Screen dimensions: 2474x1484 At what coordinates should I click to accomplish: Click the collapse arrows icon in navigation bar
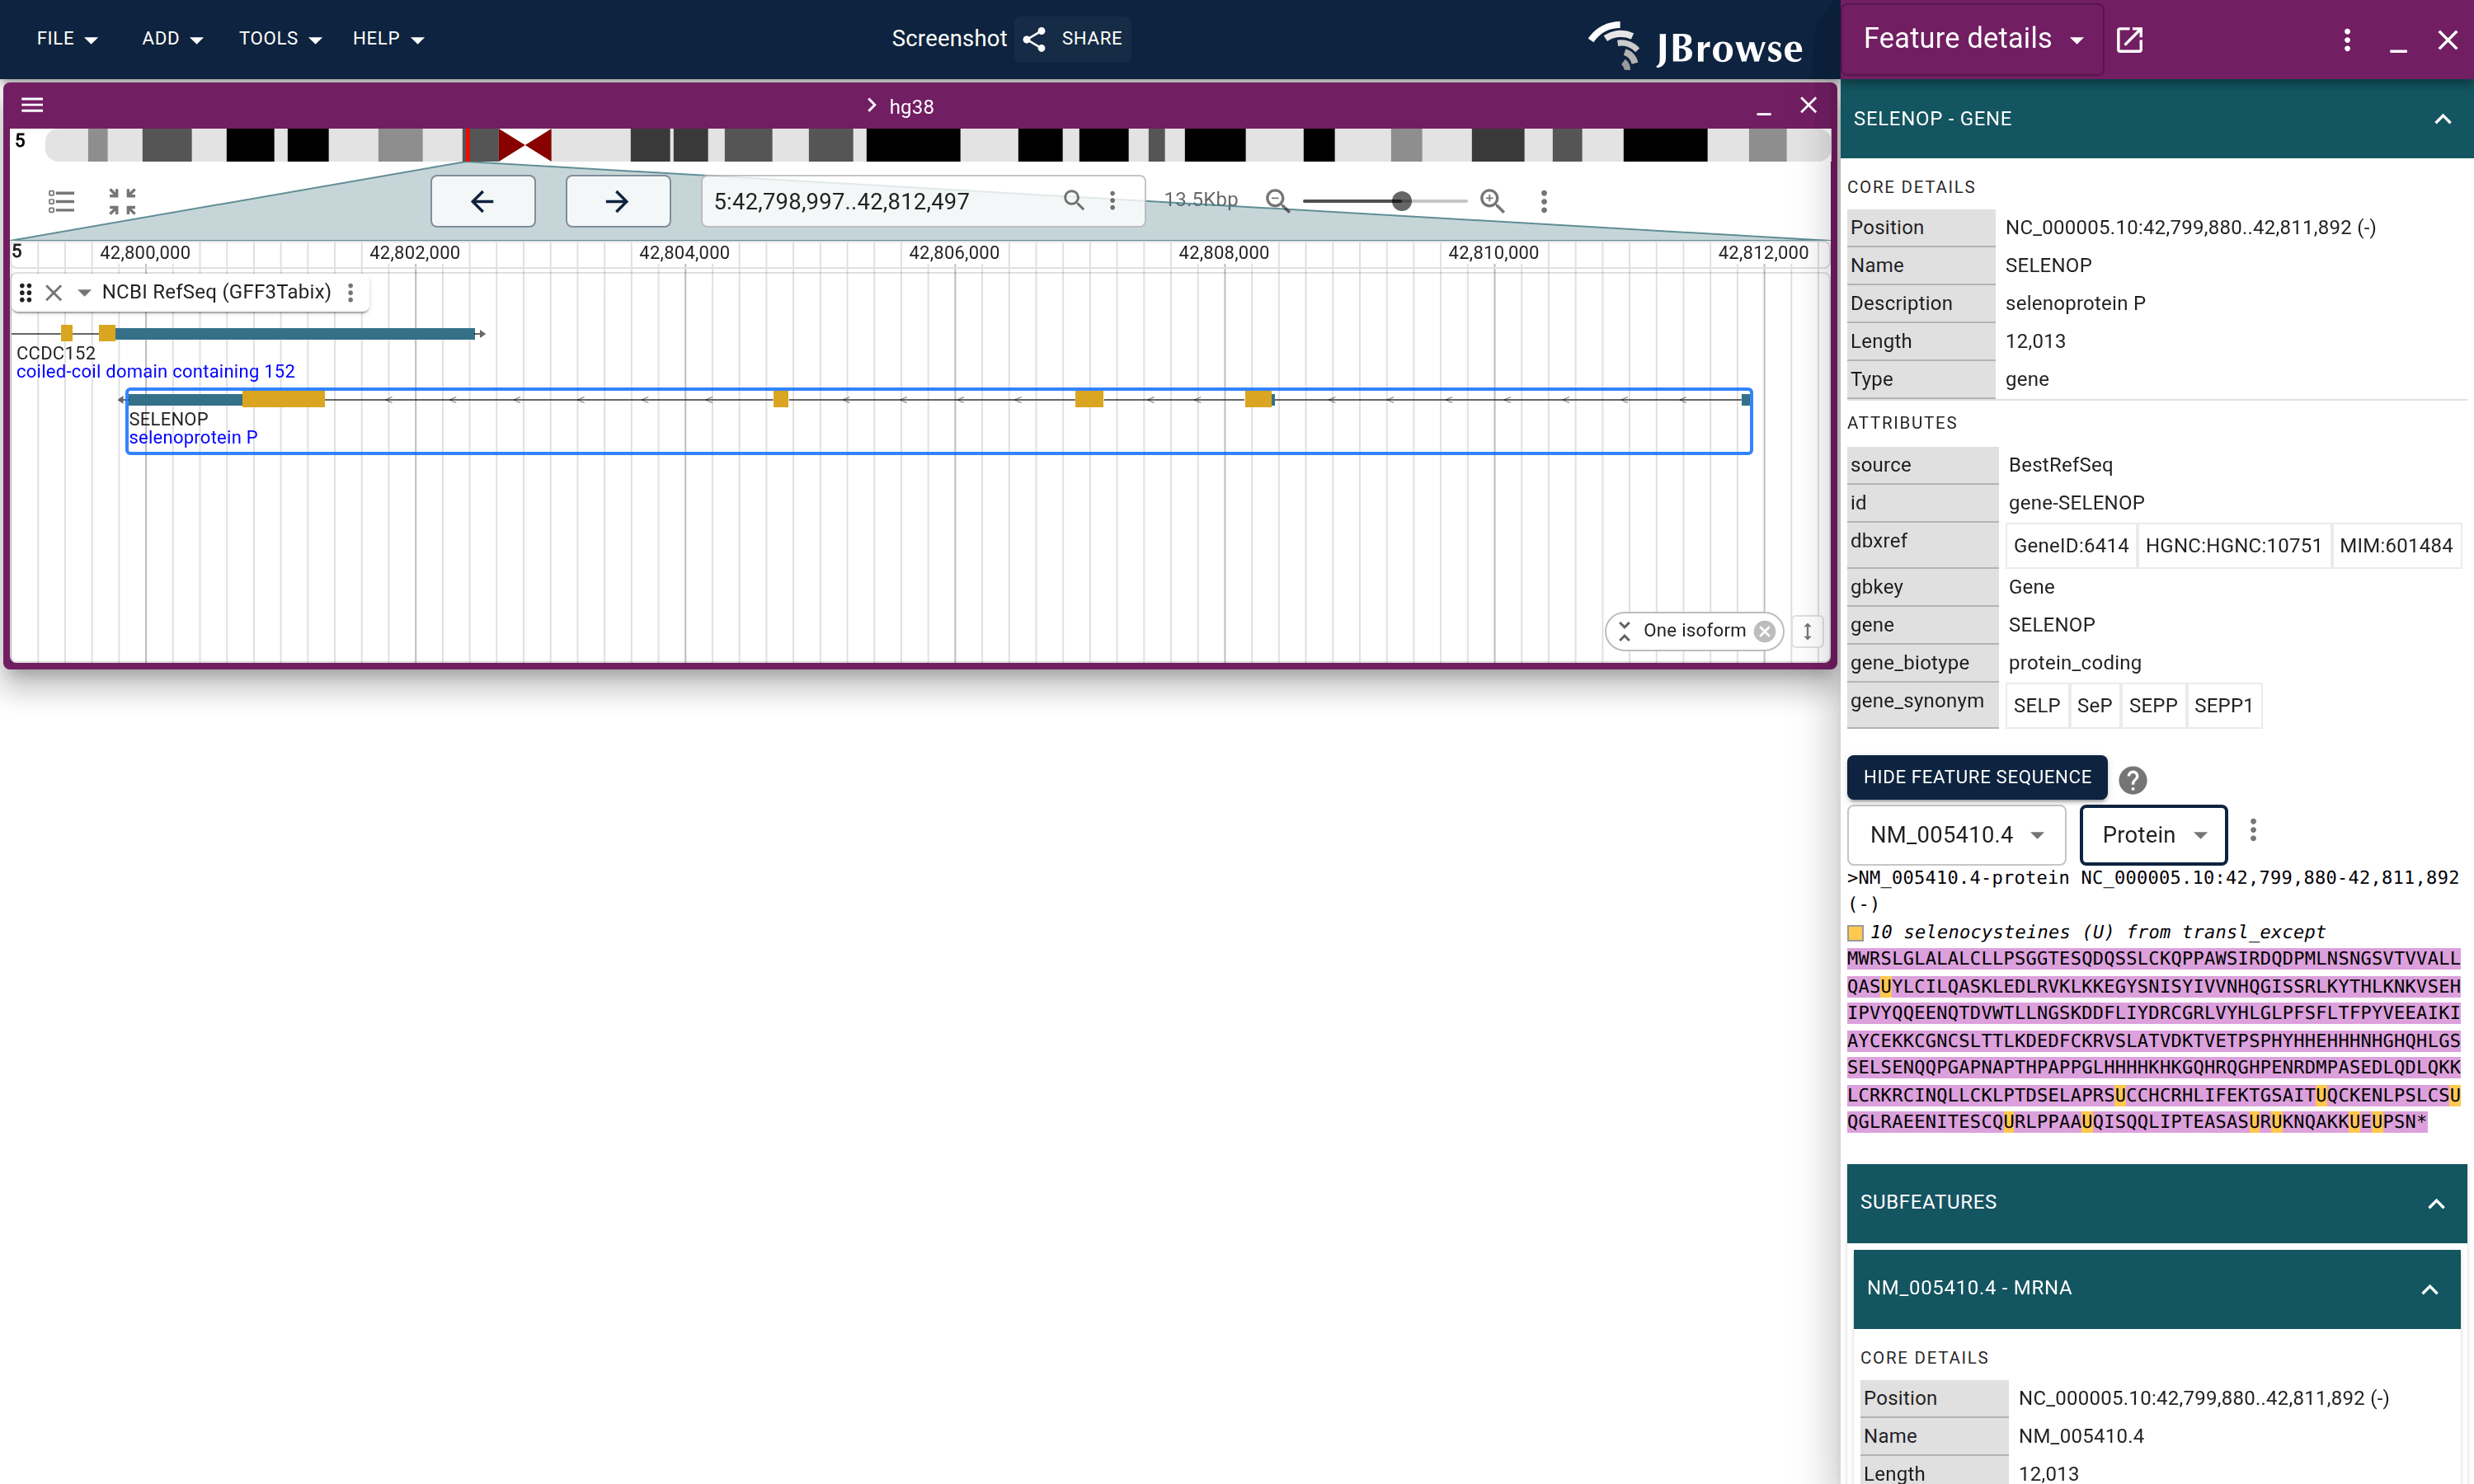click(122, 201)
